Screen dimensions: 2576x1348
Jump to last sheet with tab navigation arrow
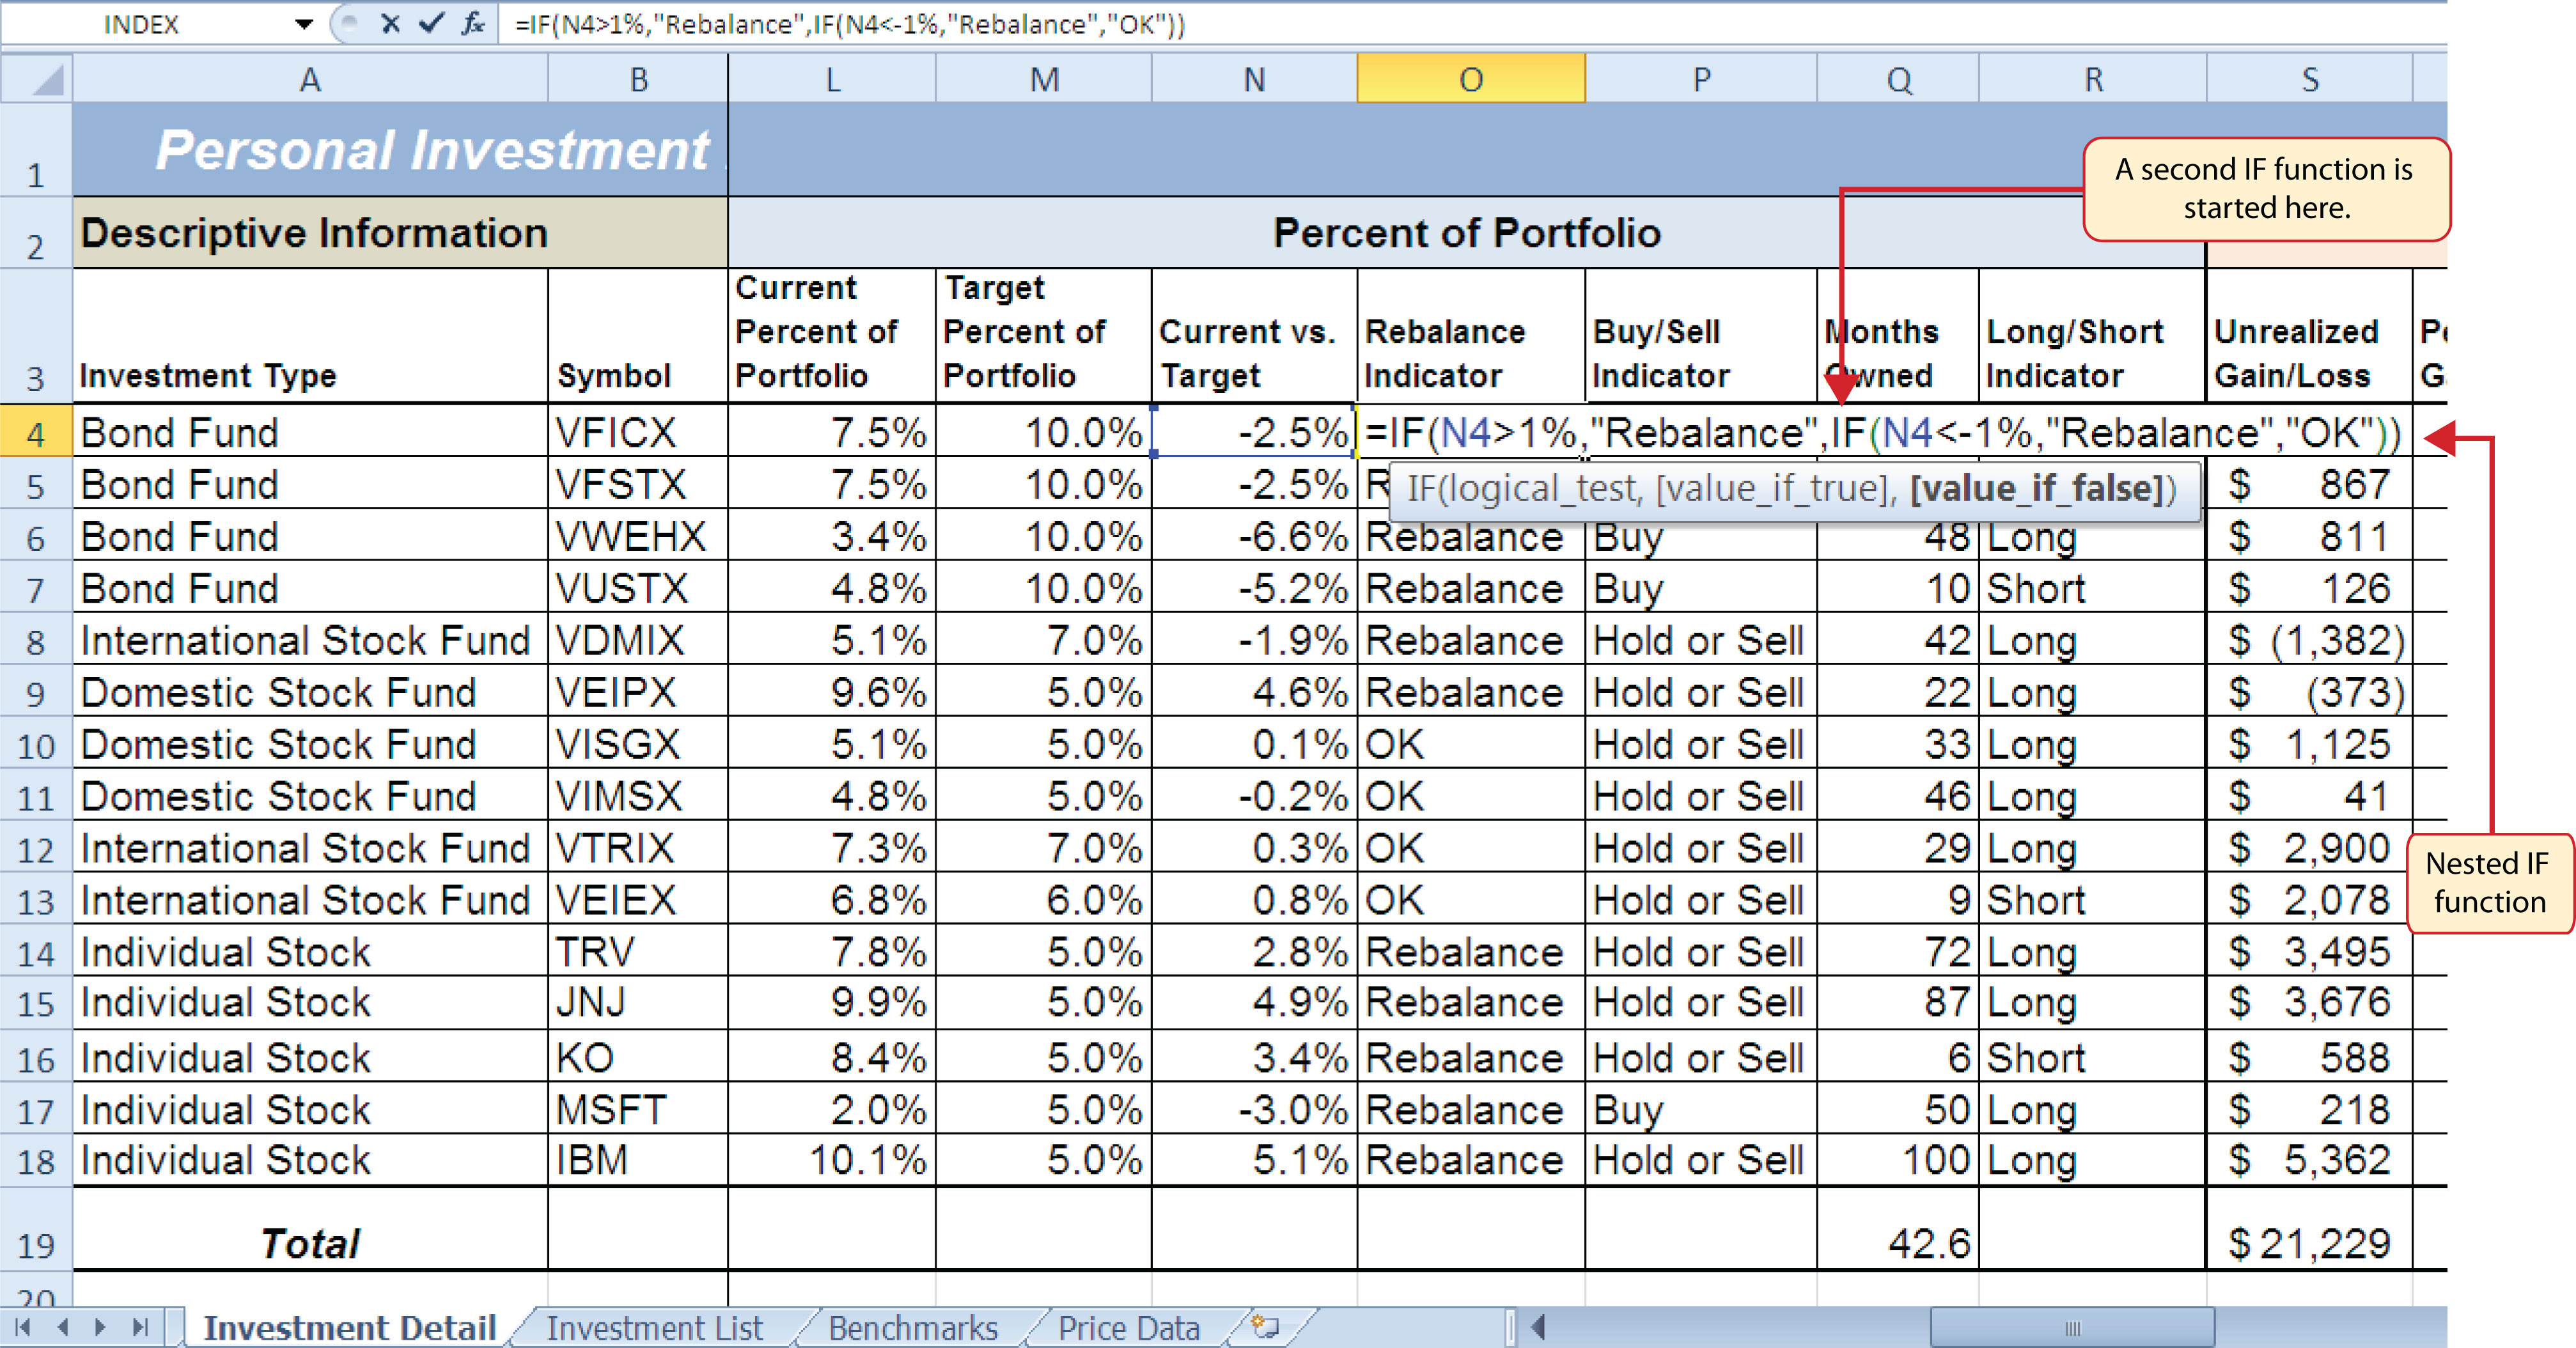[140, 1327]
